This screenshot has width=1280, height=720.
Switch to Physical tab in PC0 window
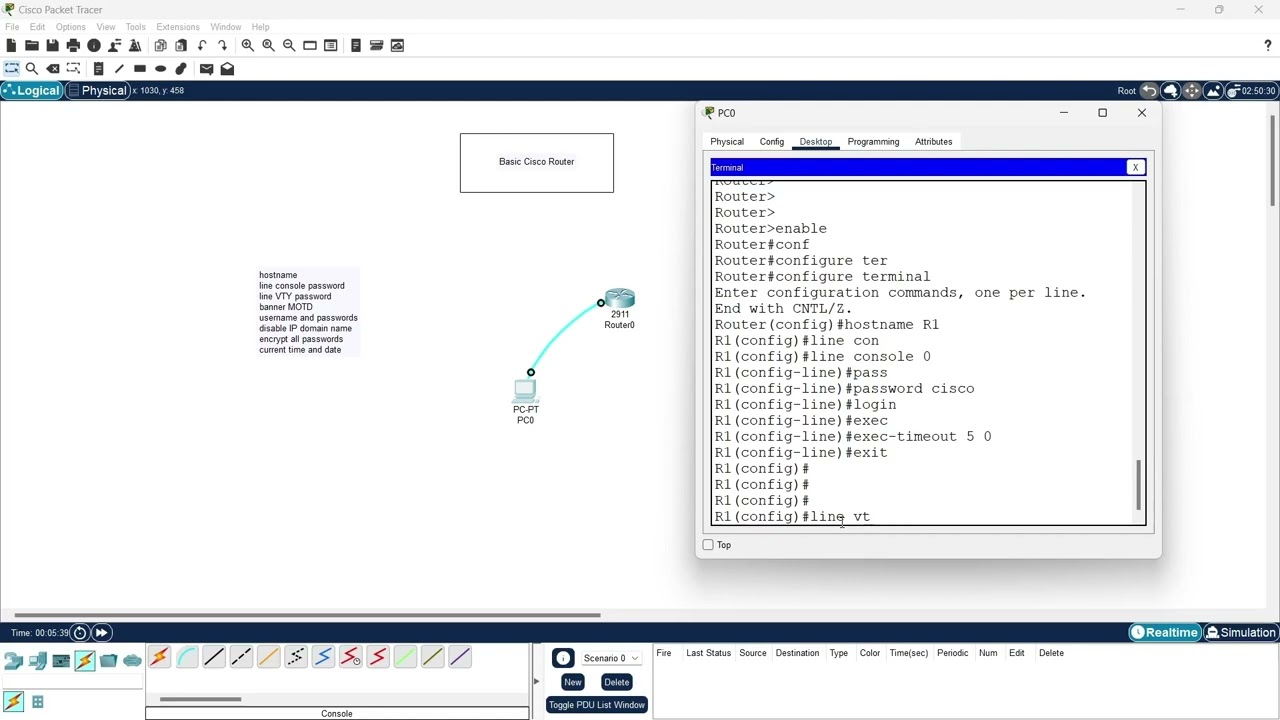[x=727, y=142]
